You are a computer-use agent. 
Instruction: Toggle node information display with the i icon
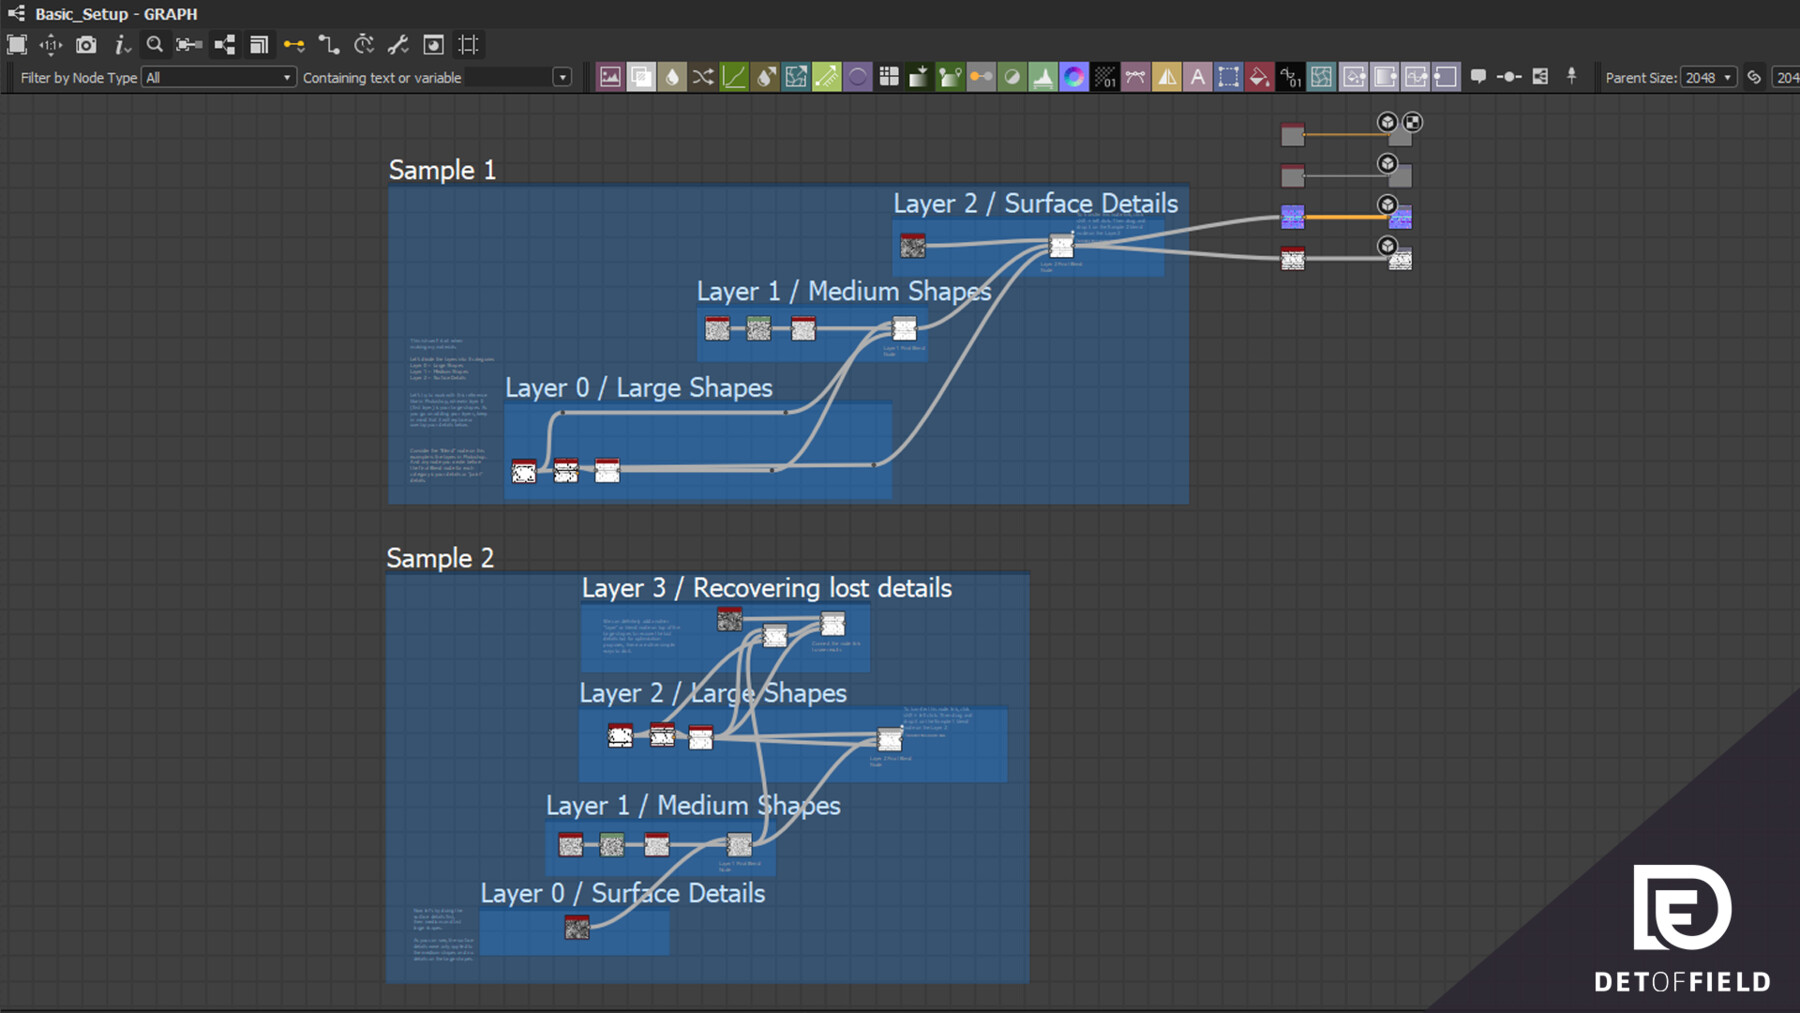121,44
